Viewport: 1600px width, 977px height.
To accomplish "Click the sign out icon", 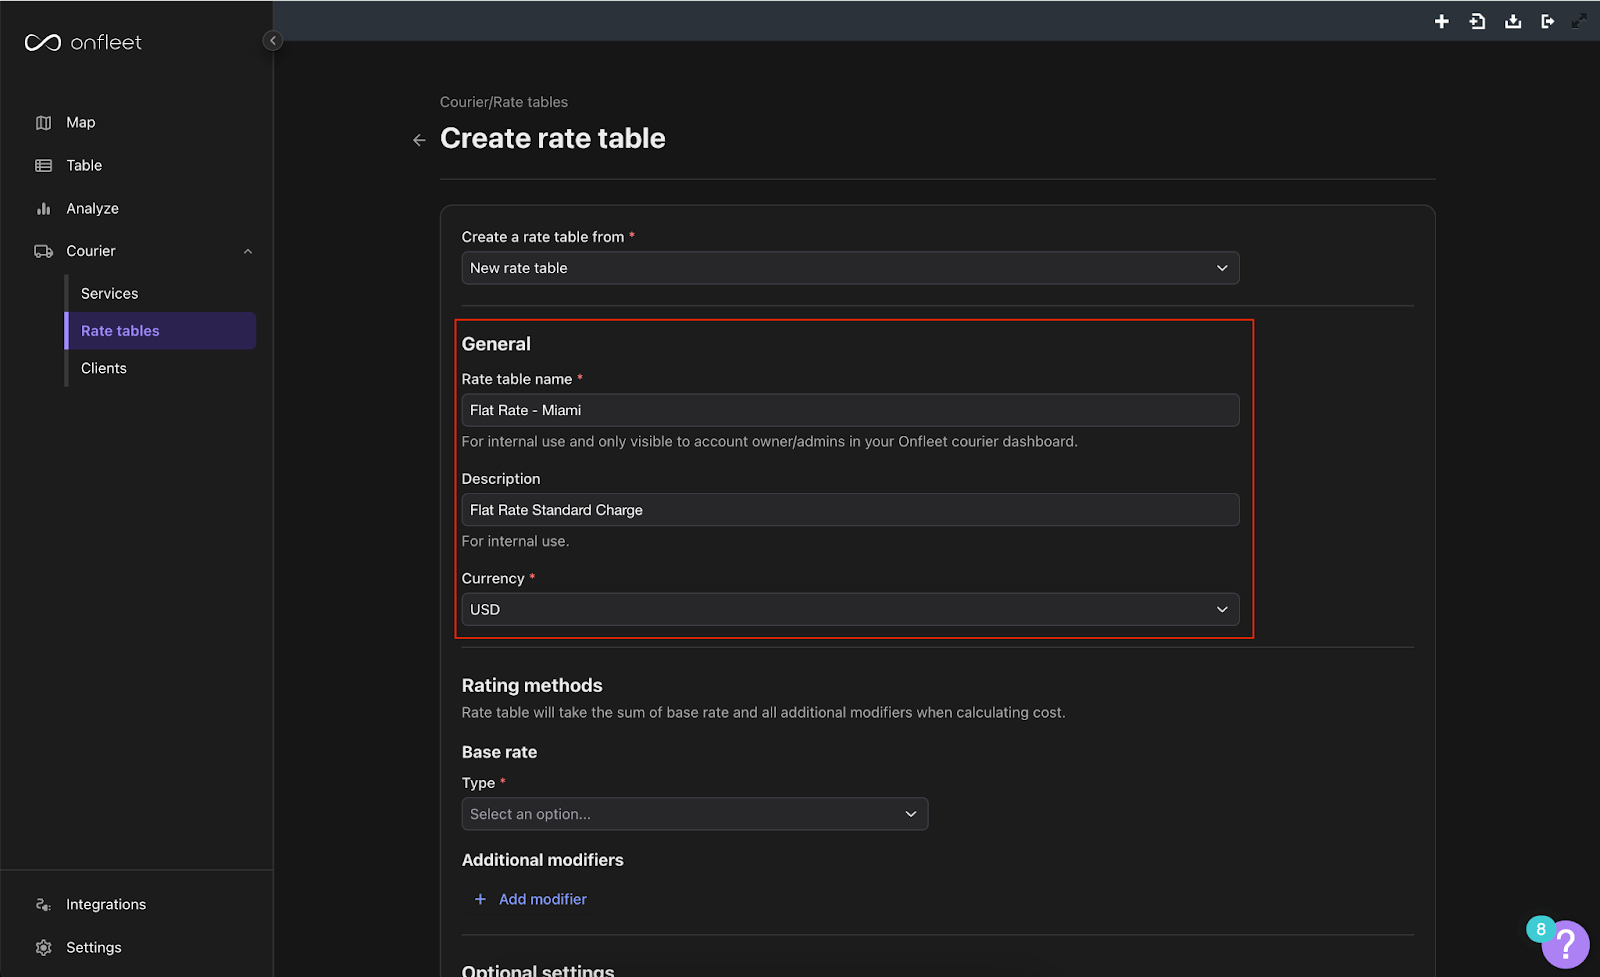I will point(1547,21).
